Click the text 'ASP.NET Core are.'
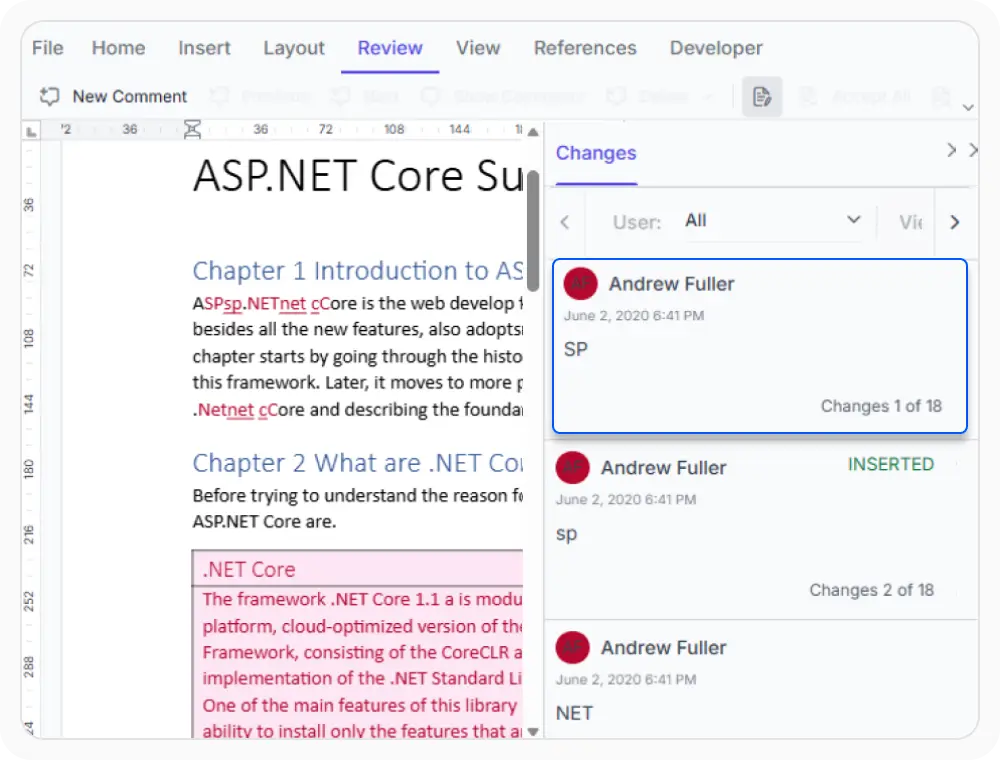 point(264,522)
